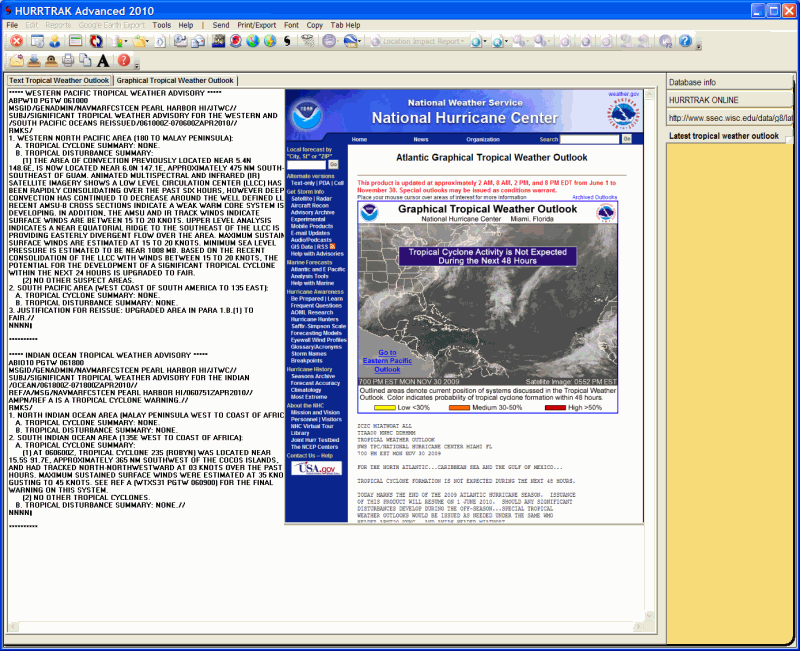Expand the Location Impact Report dropdown

[464, 42]
